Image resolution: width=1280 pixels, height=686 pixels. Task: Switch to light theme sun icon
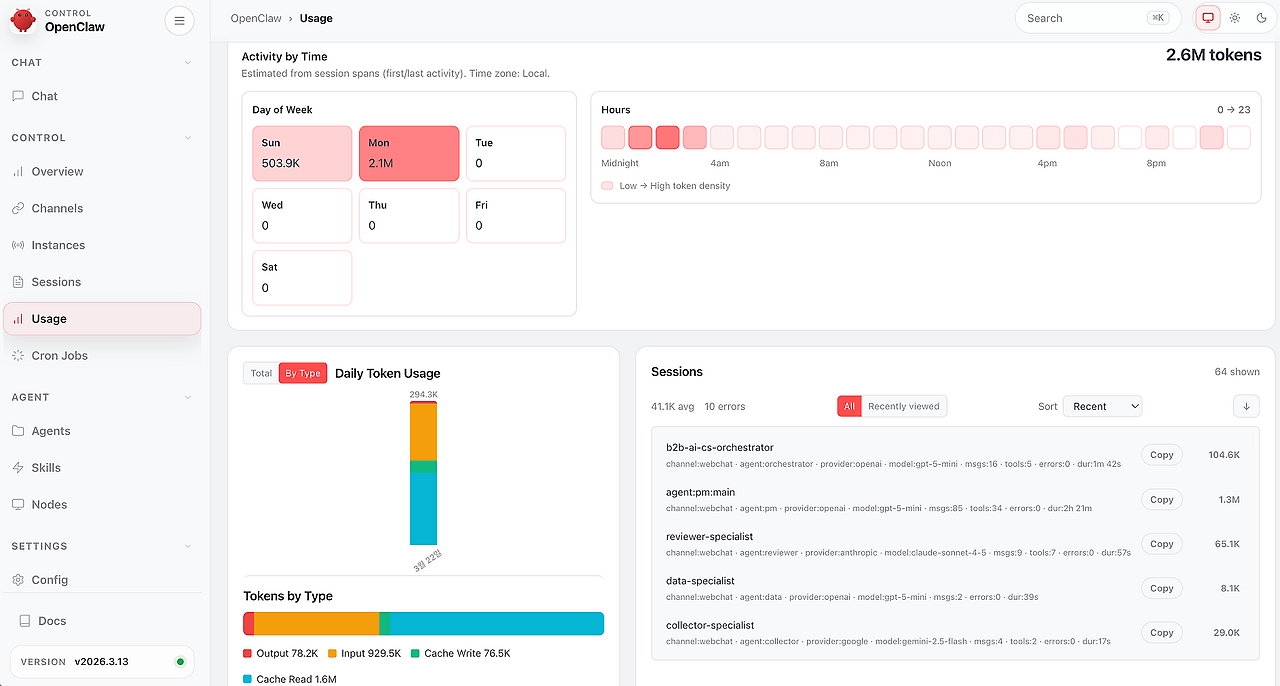tap(1235, 18)
